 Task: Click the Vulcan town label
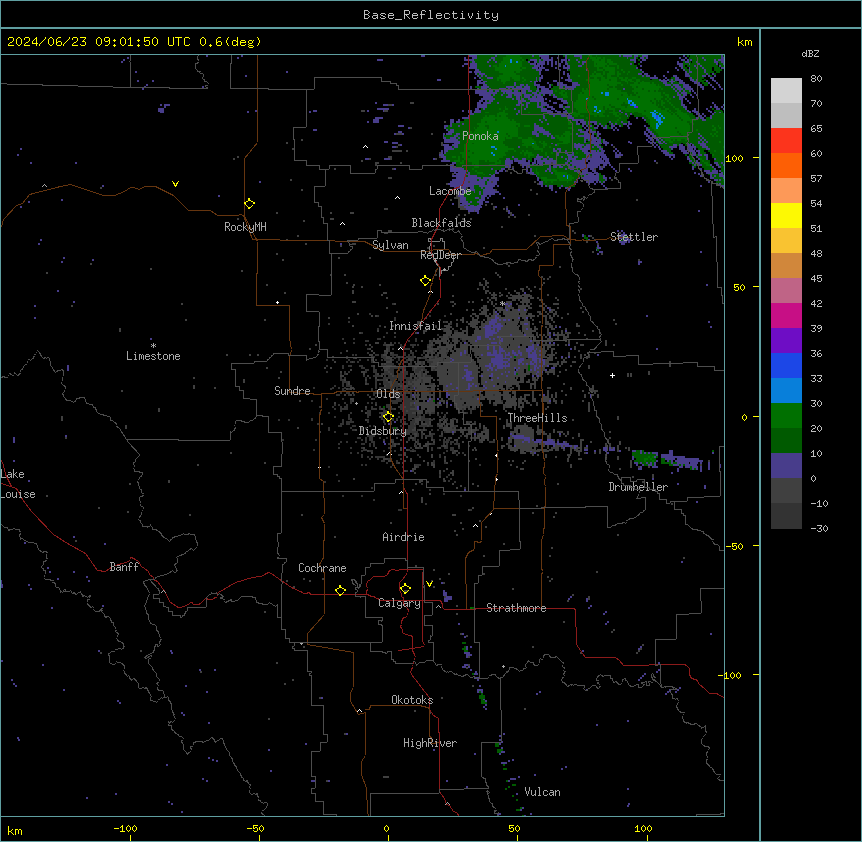[543, 792]
